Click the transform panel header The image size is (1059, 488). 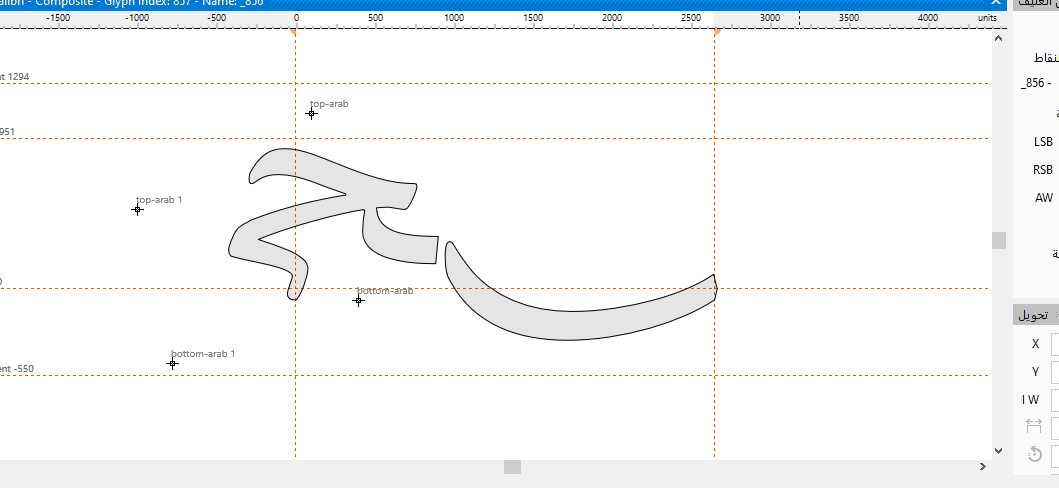(1035, 315)
